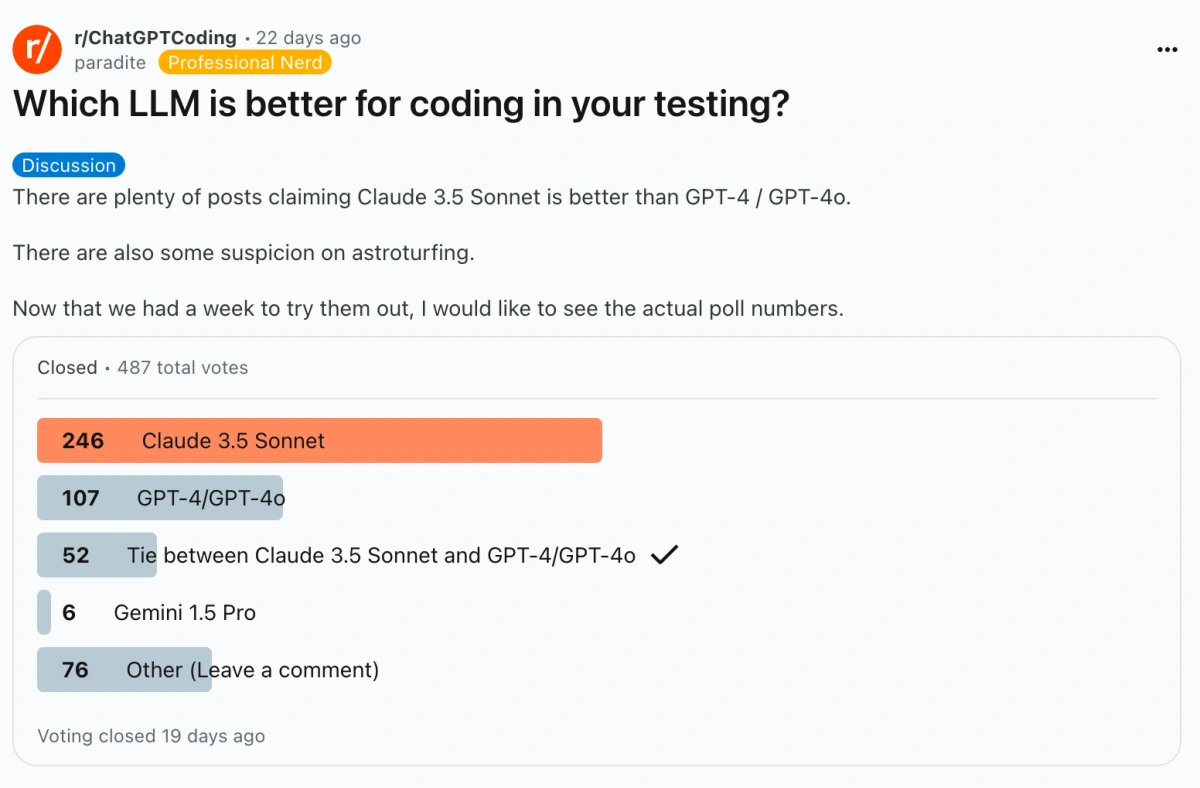Click the 107 vote count number

tap(81, 498)
